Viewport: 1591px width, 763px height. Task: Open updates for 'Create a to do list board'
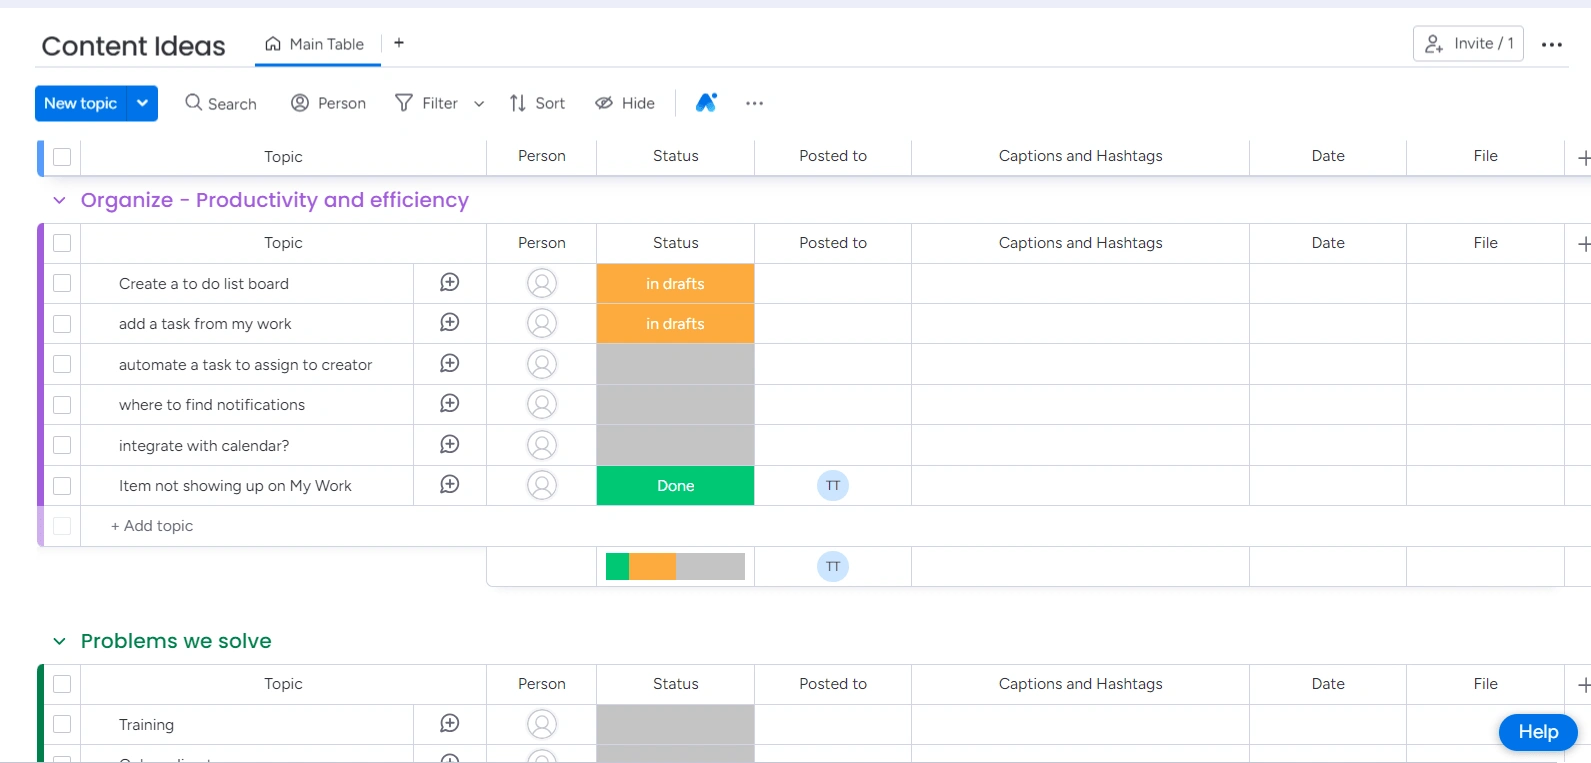(x=450, y=283)
